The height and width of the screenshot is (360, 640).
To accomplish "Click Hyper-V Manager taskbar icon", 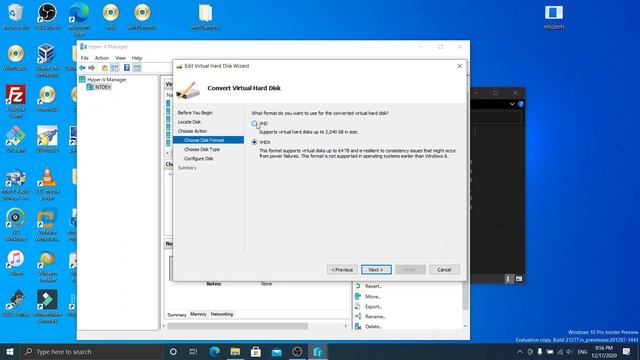I will click(x=318, y=351).
